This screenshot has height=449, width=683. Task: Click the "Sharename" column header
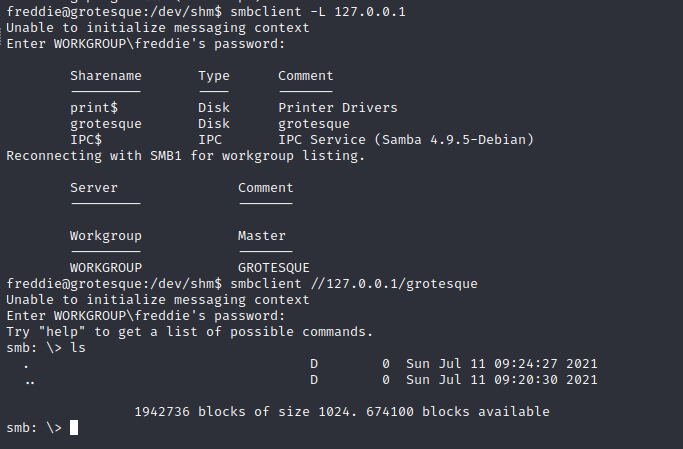[106, 76]
